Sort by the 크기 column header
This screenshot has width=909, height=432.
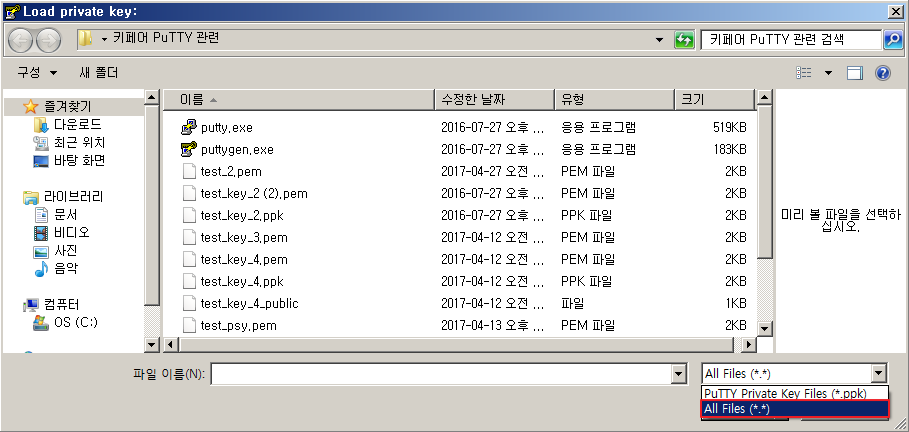(x=715, y=100)
